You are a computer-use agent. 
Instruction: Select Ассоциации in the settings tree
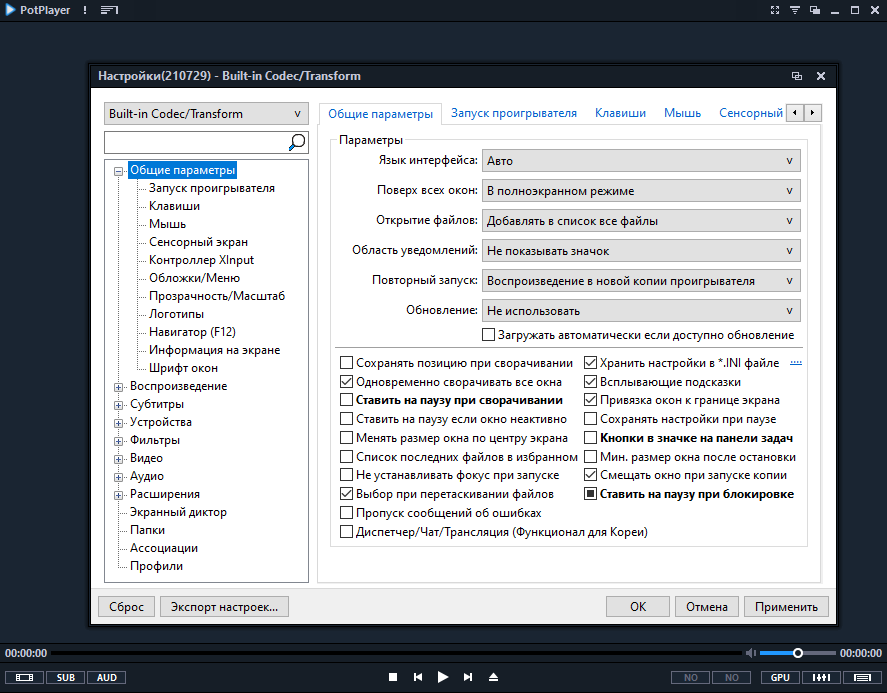tap(163, 548)
